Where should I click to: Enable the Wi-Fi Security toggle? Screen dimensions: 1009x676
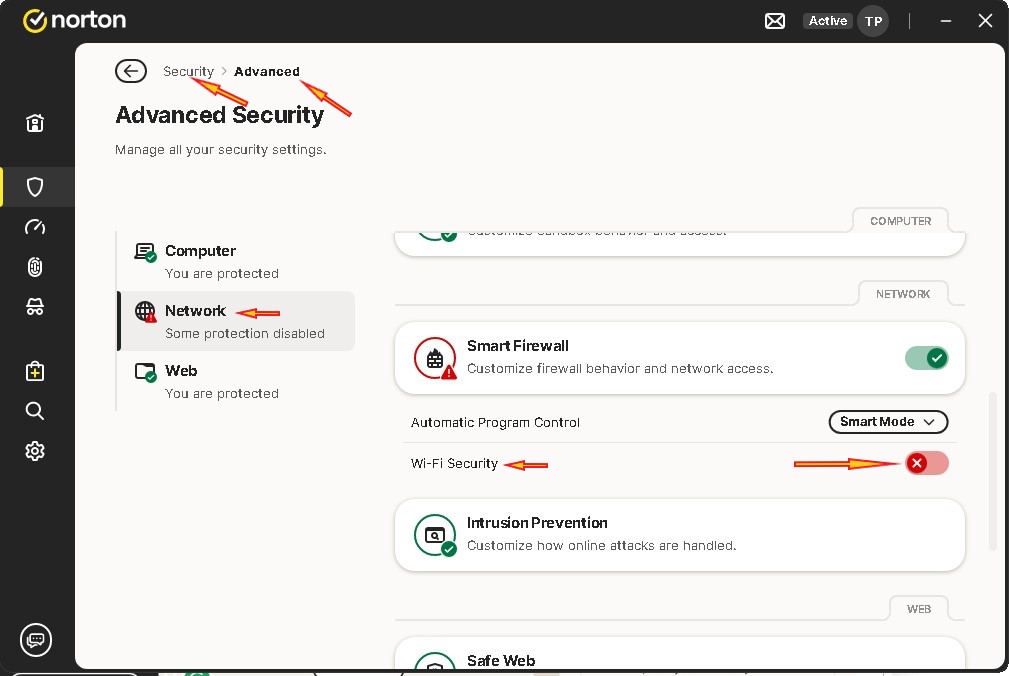pyautogui.click(x=926, y=463)
